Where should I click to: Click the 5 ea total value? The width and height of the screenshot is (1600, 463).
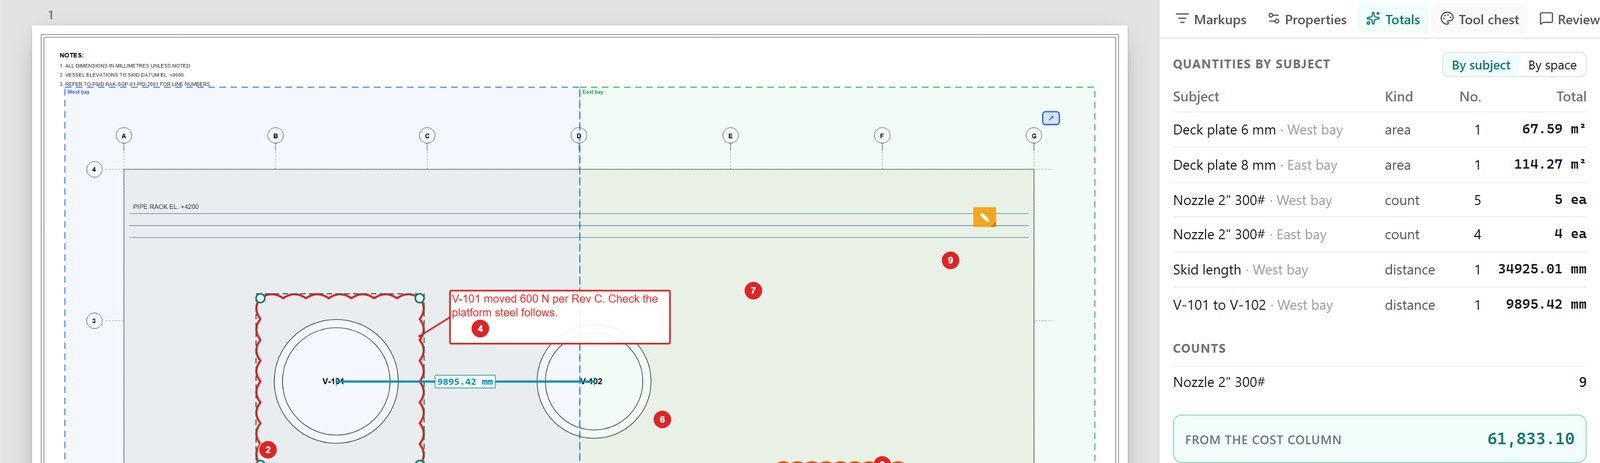(x=1570, y=200)
